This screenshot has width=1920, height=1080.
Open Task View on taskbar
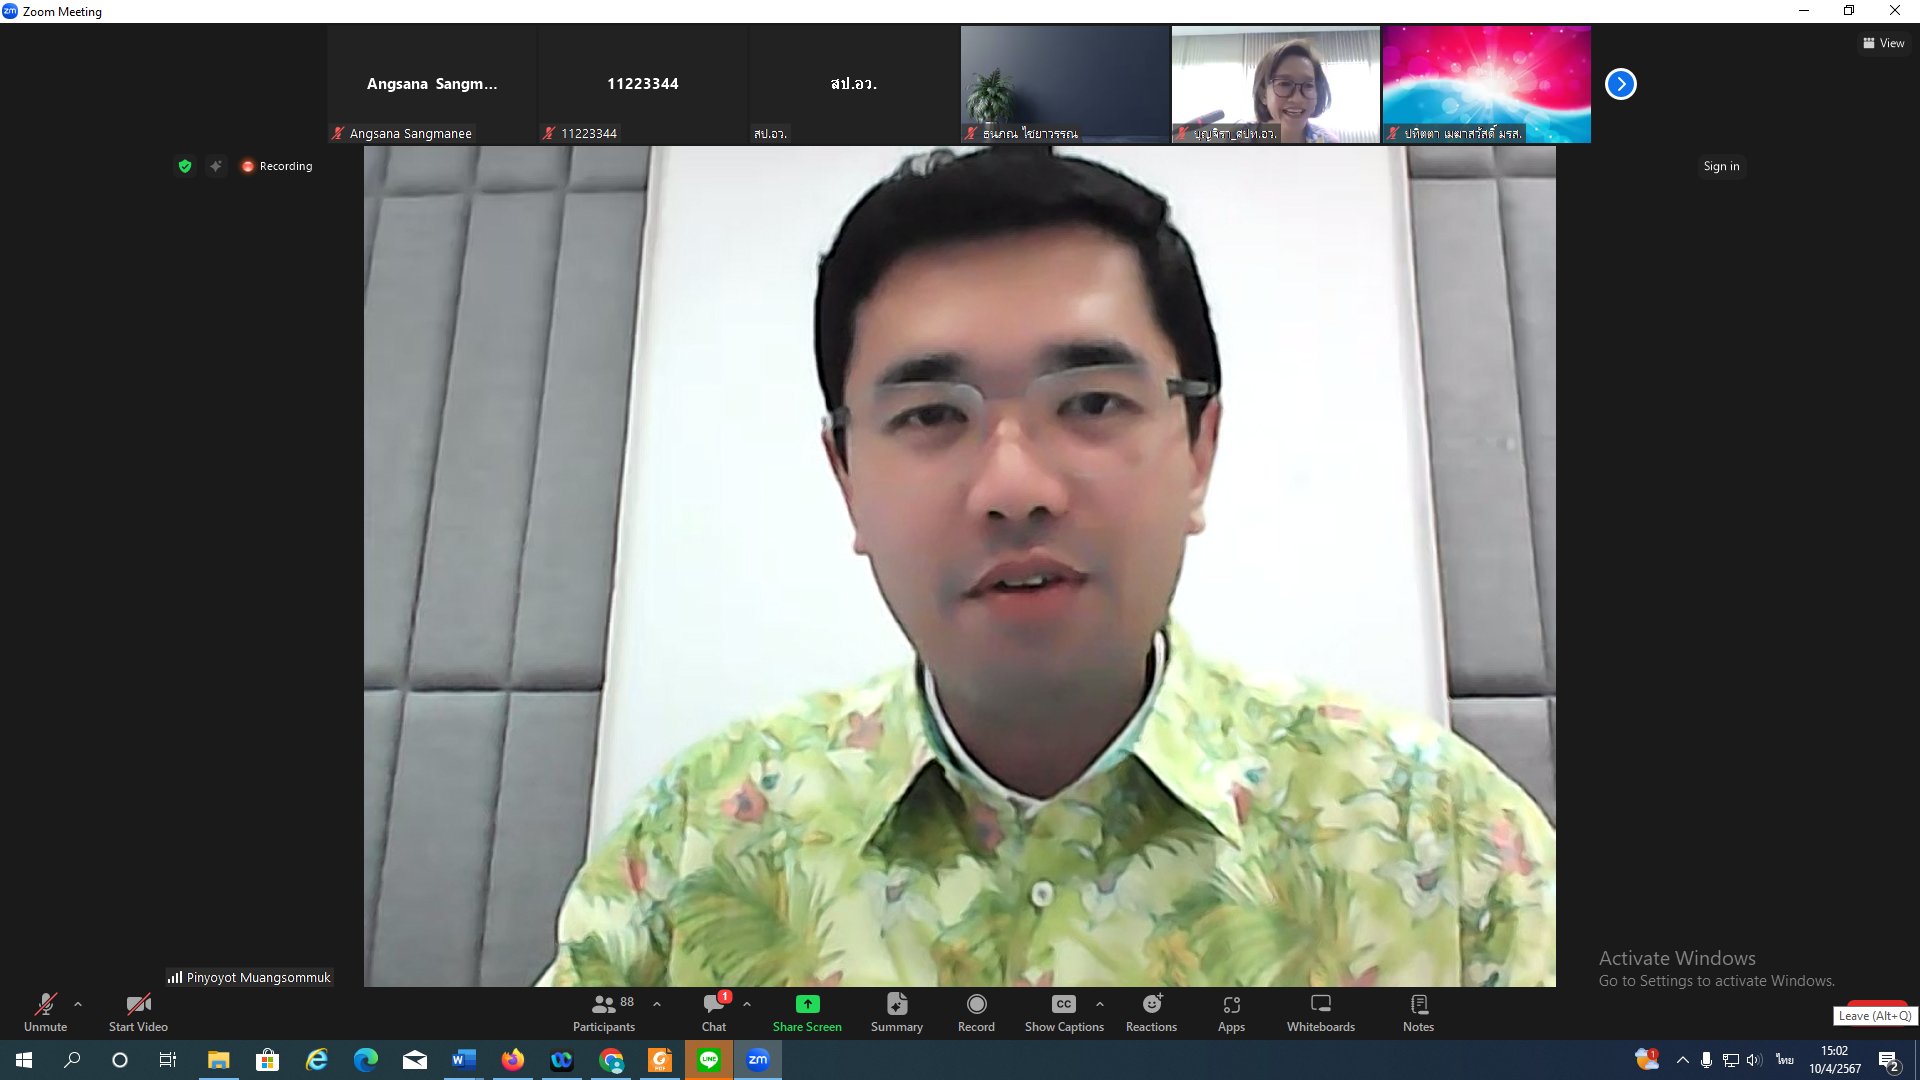(x=168, y=1060)
